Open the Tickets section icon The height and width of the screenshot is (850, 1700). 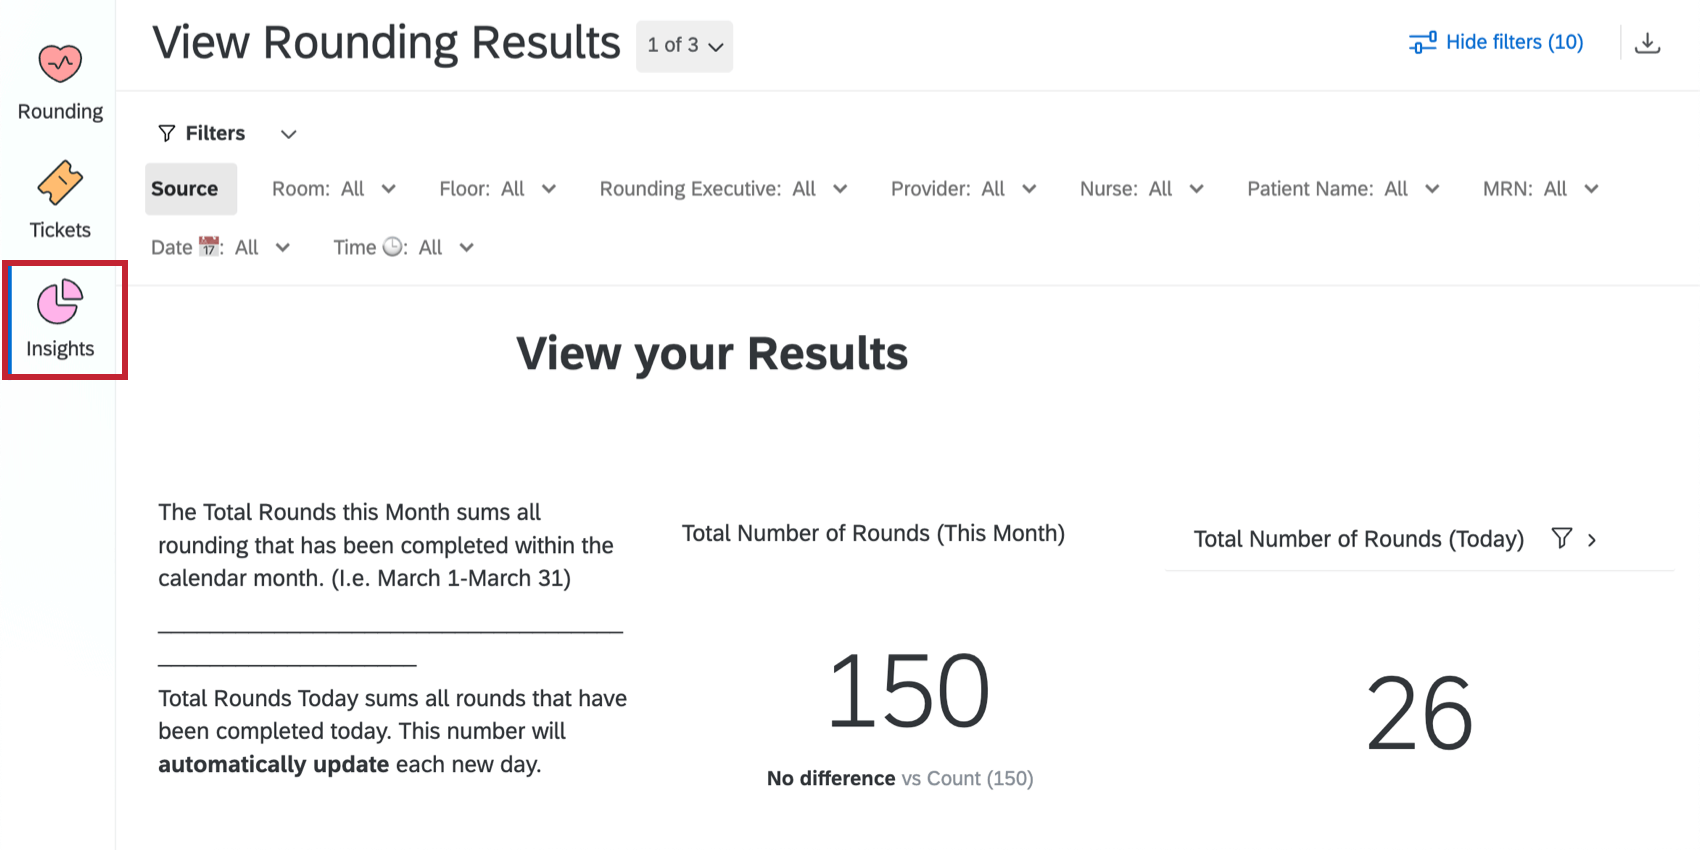[x=60, y=184]
